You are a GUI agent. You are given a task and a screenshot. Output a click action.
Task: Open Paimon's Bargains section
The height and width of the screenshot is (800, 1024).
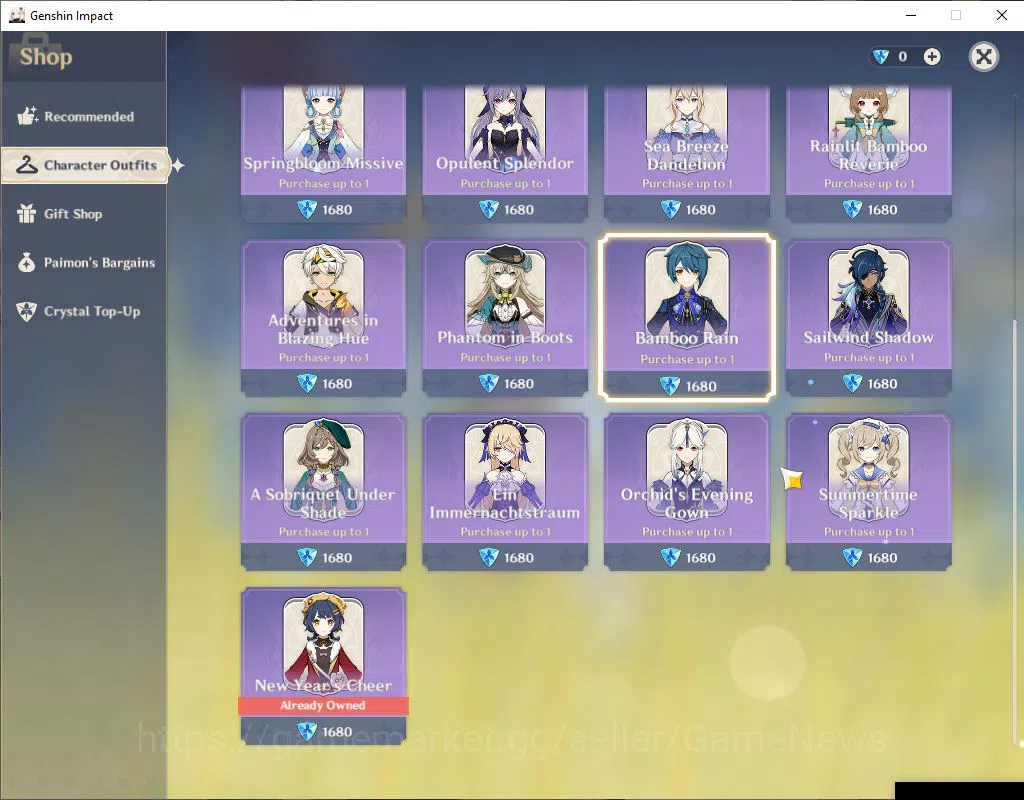[x=84, y=263]
